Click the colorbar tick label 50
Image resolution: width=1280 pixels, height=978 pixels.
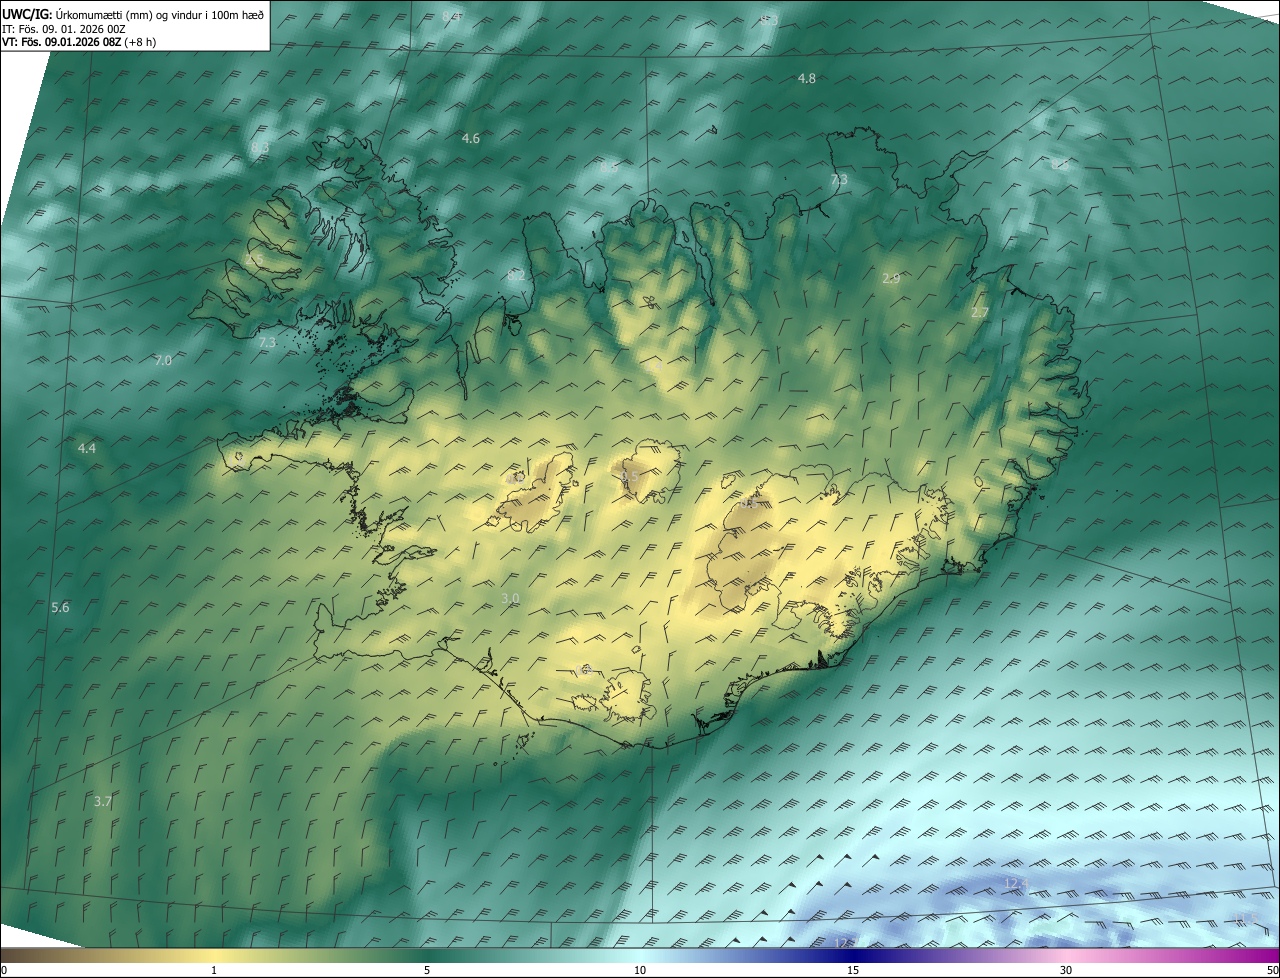click(x=1272, y=970)
